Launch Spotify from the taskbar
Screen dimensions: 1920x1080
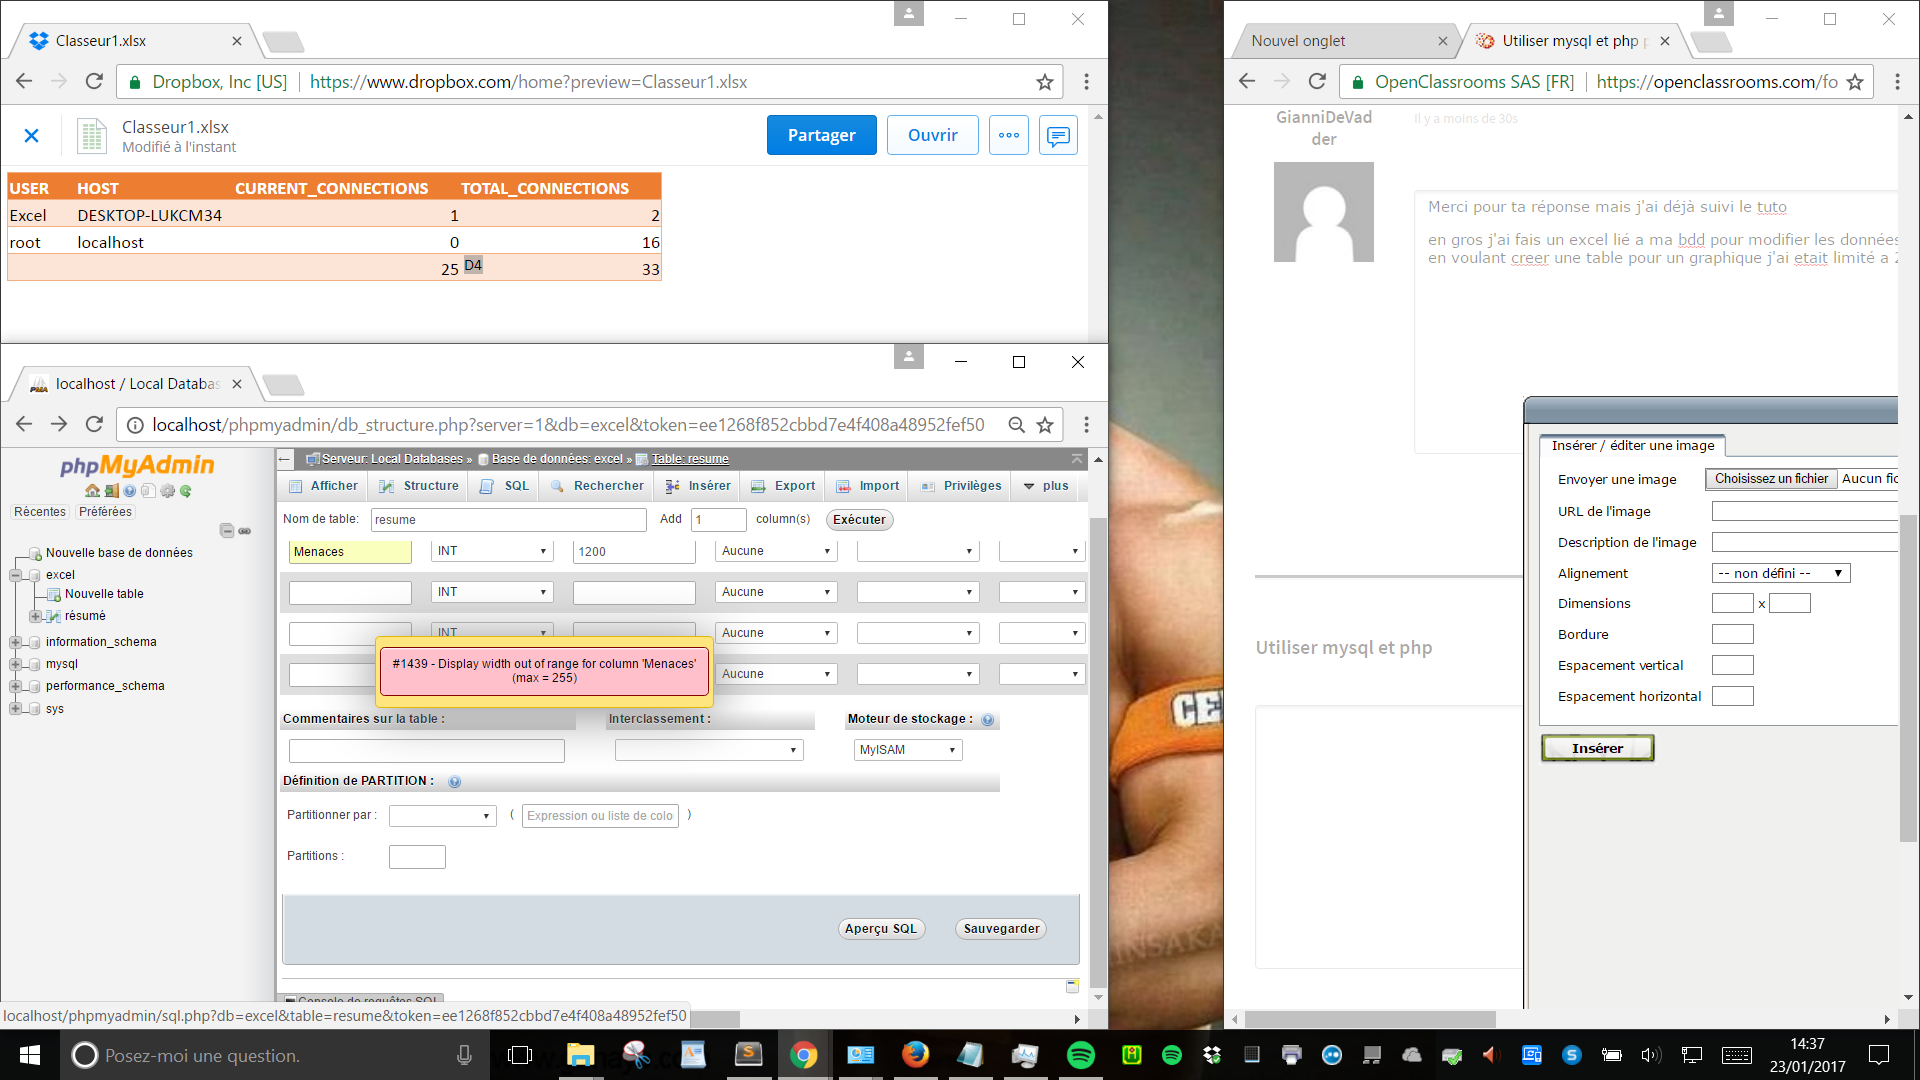(1080, 1055)
